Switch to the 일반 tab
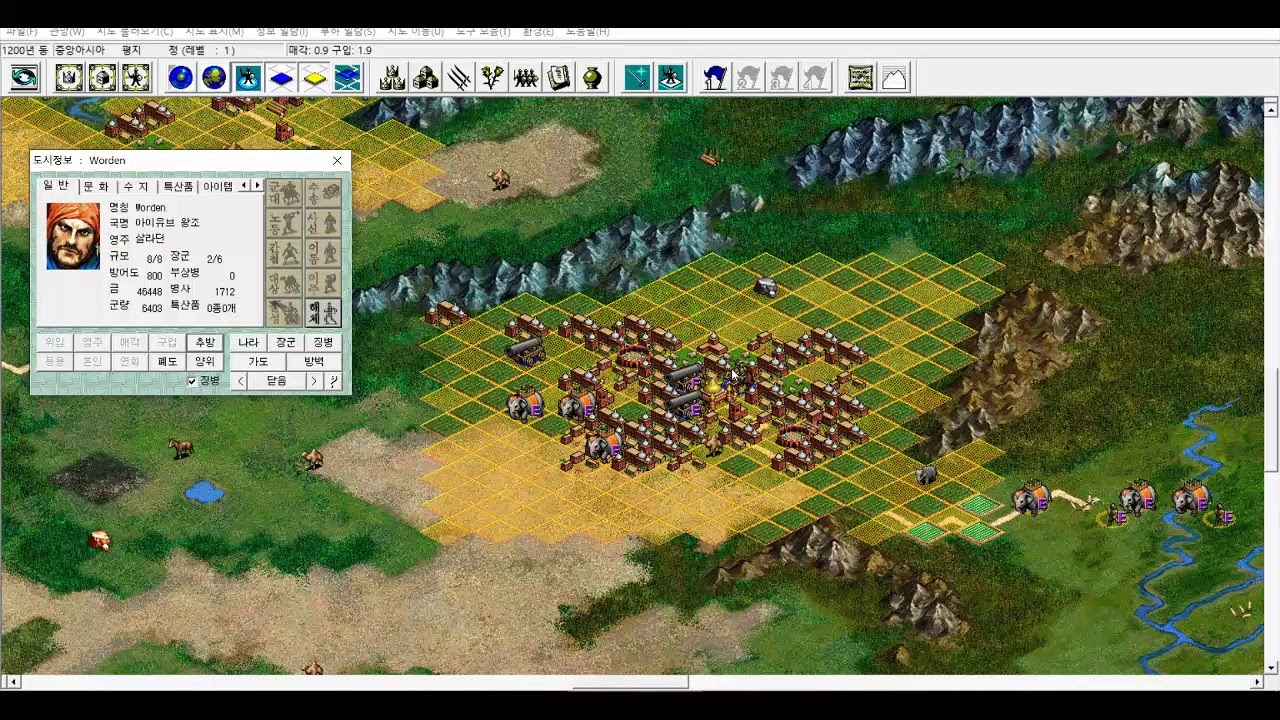This screenshot has height=720, width=1280. point(56,186)
